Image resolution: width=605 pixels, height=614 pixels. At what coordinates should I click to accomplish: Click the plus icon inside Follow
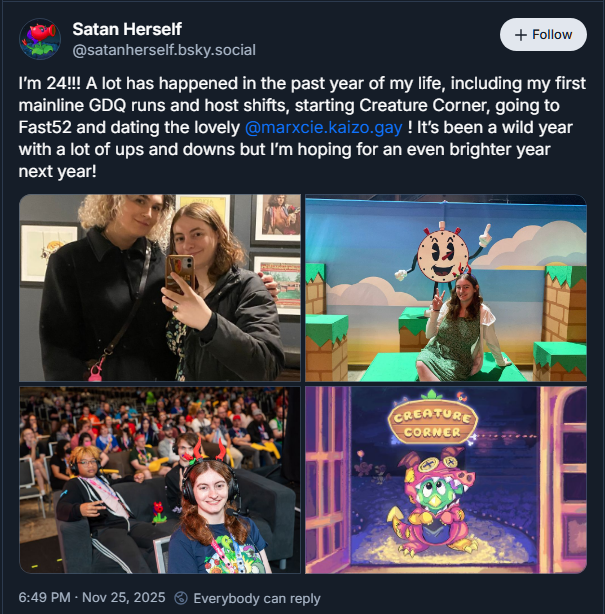[x=521, y=35]
